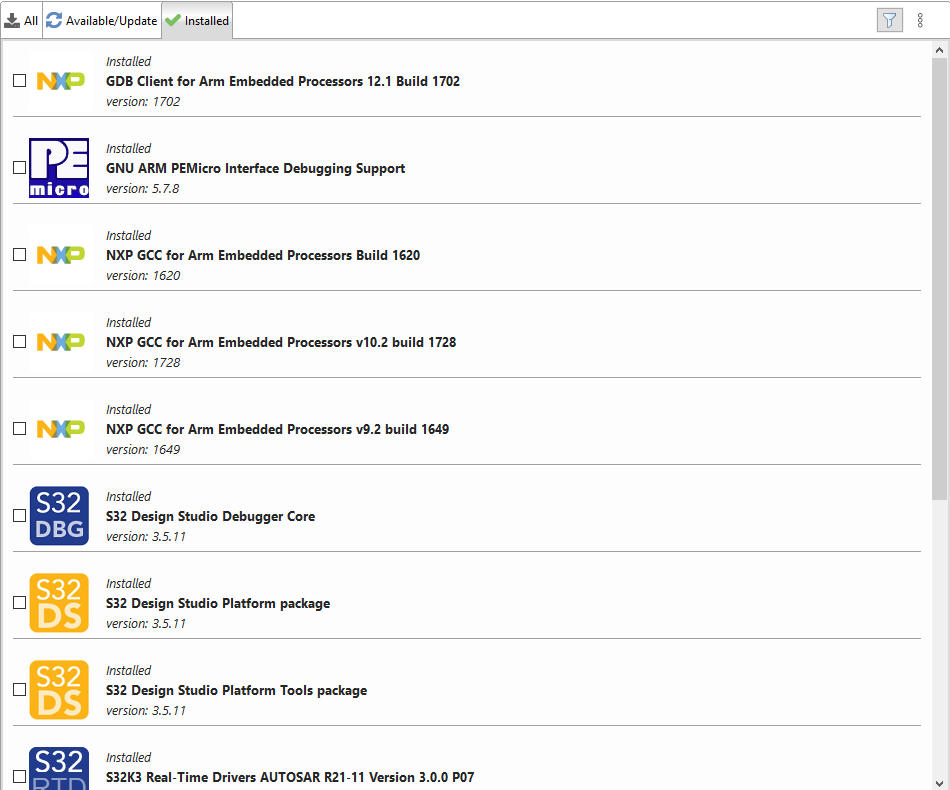Select 'S32 Design Studio Platform package' title
950x790 pixels.
click(x=218, y=603)
